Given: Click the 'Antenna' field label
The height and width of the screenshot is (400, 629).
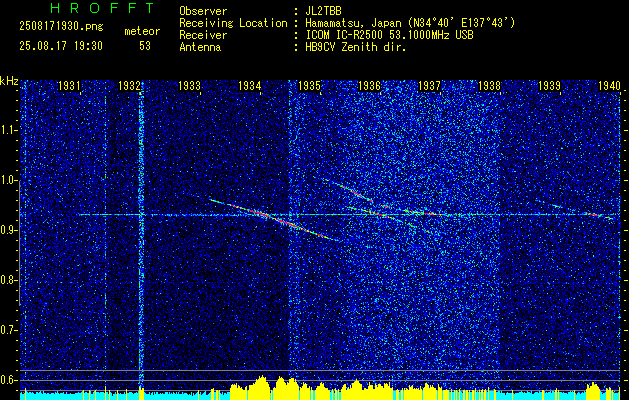Looking at the screenshot, I should [200, 47].
